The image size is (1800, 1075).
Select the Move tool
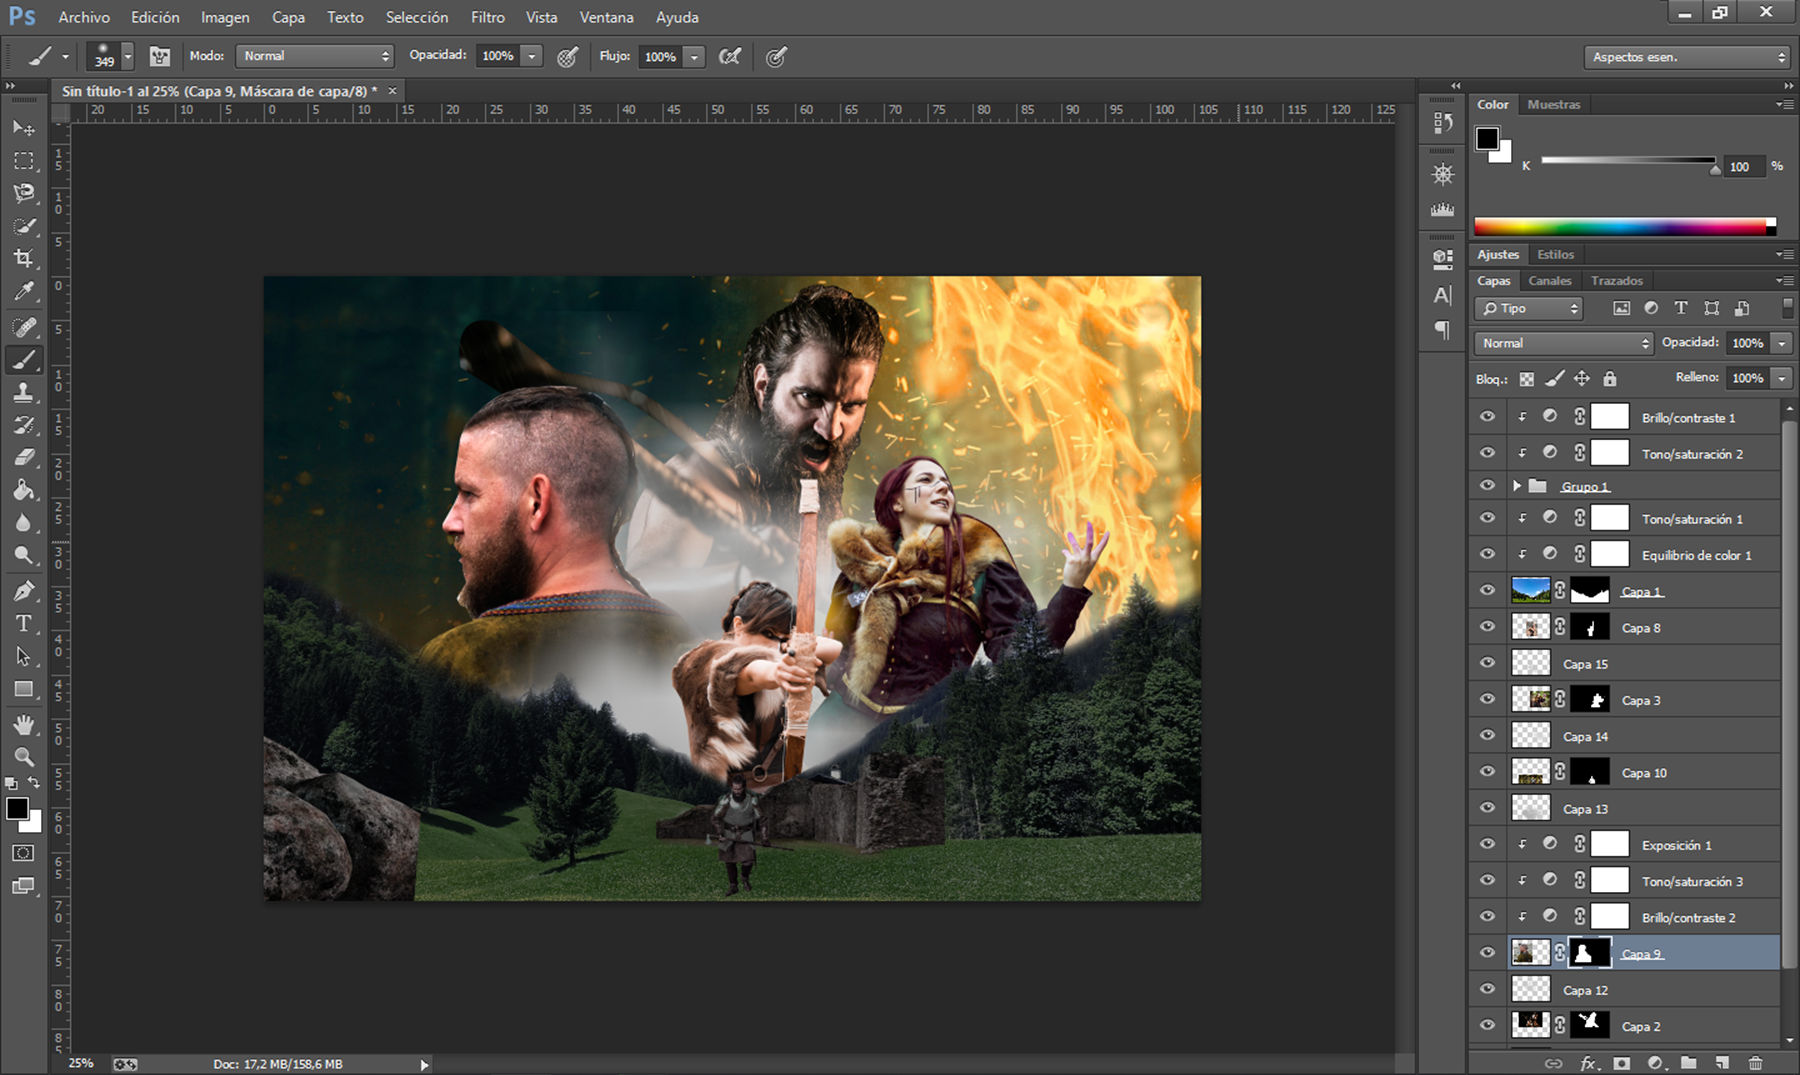point(24,128)
